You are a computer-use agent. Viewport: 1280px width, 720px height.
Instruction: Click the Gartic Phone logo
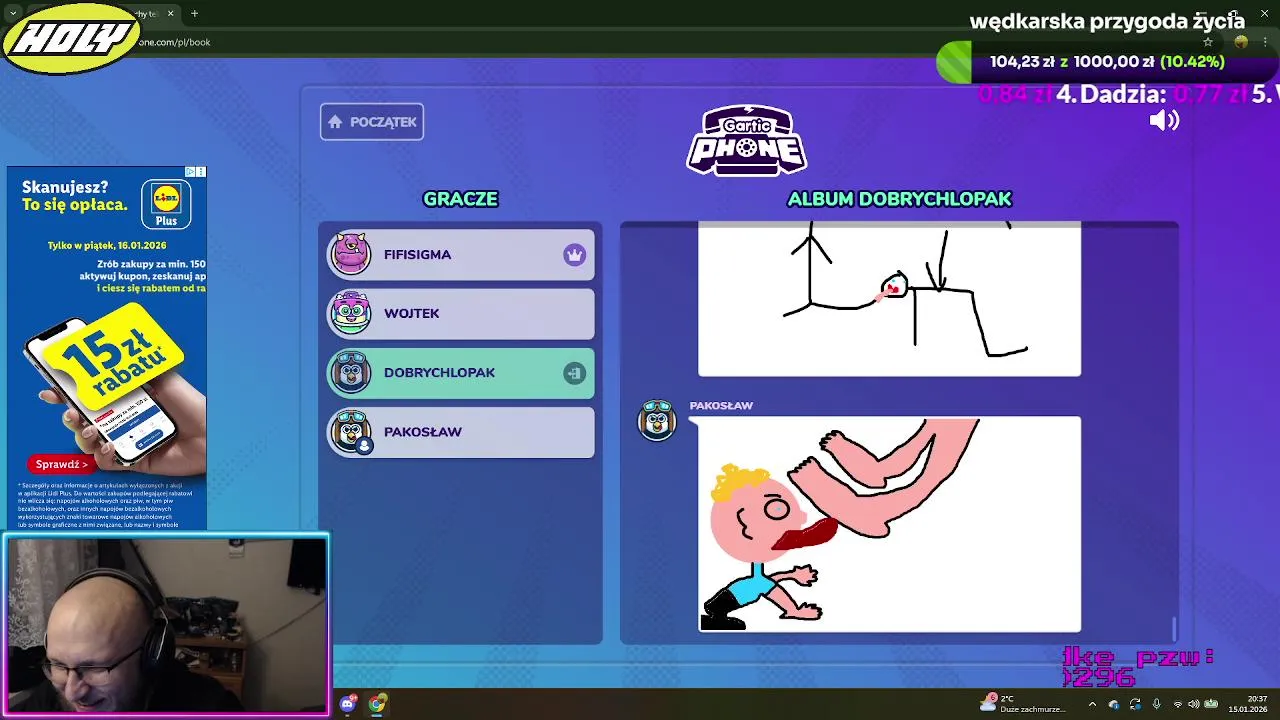746,141
